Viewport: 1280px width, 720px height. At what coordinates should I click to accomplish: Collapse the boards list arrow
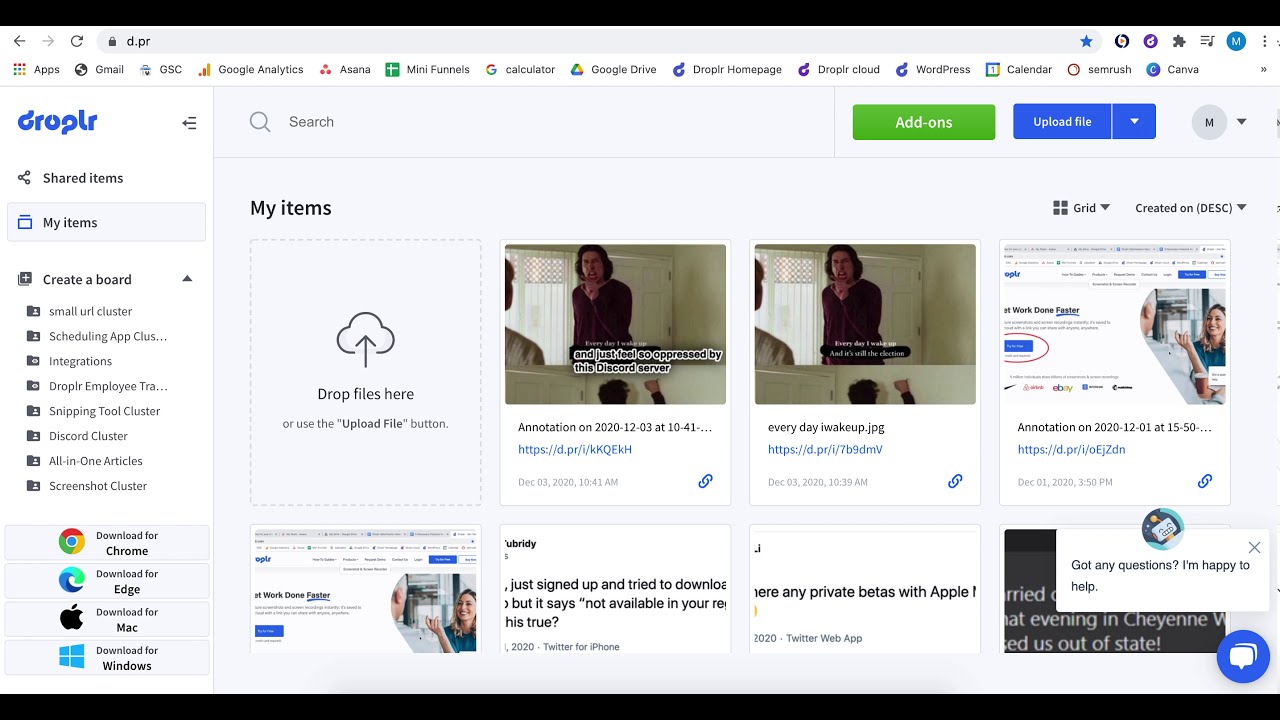point(187,279)
